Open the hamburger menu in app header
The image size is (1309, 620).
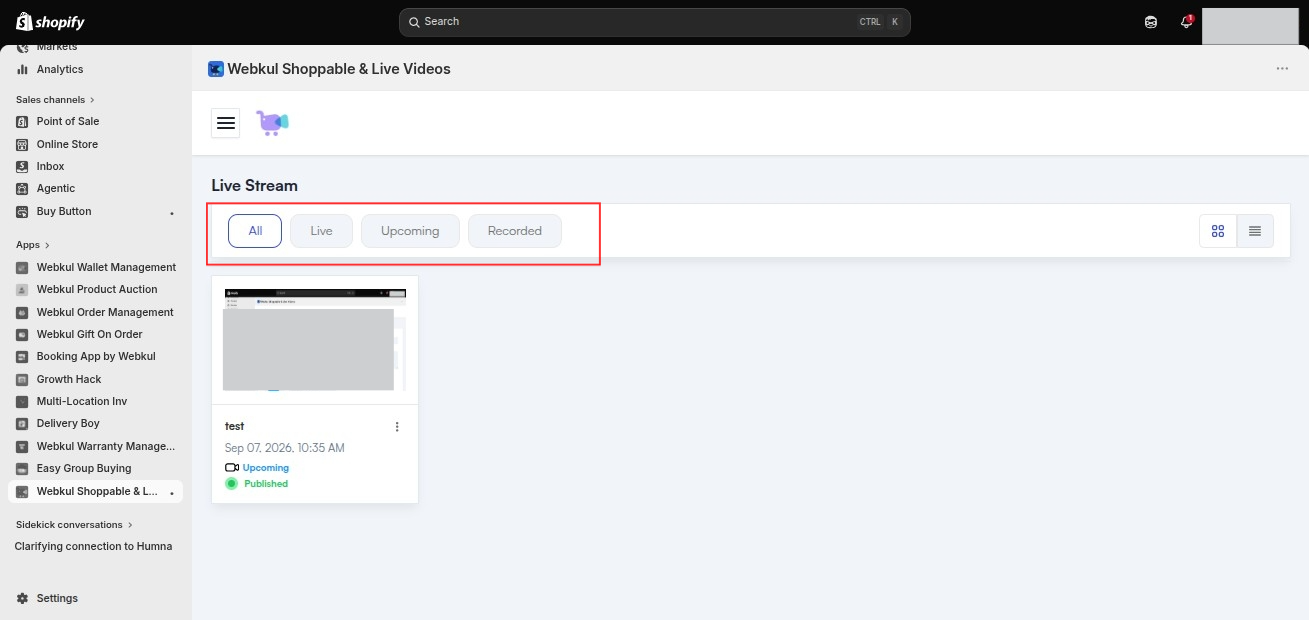point(226,122)
